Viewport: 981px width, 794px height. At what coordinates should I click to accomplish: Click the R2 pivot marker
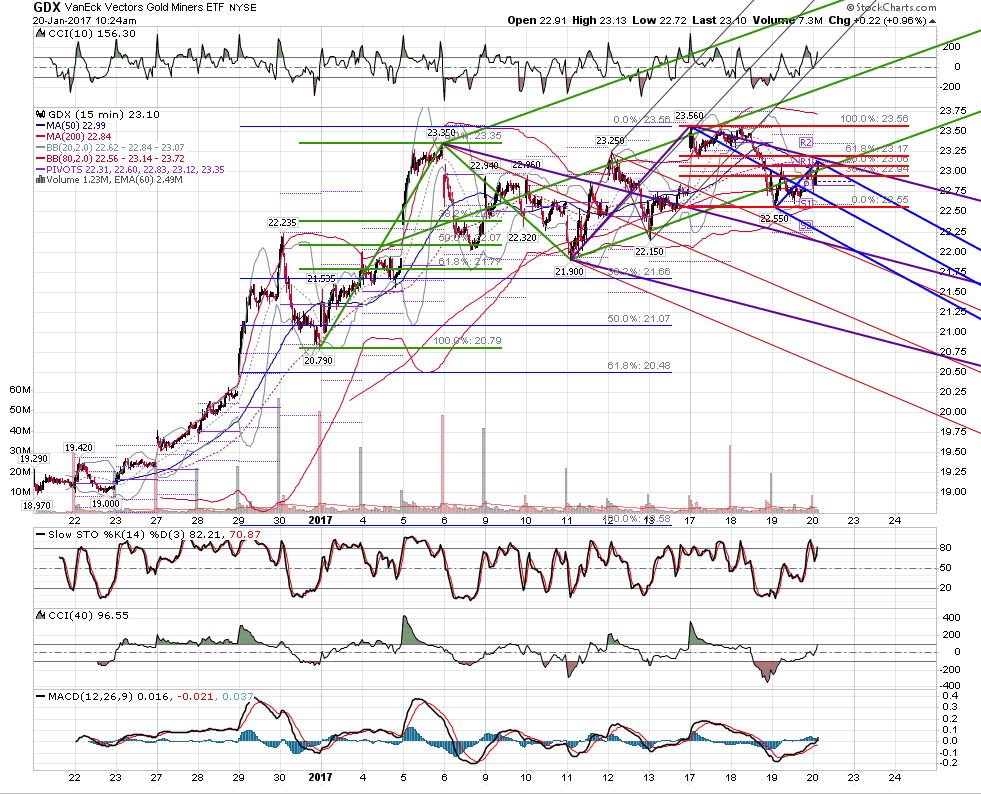point(806,143)
